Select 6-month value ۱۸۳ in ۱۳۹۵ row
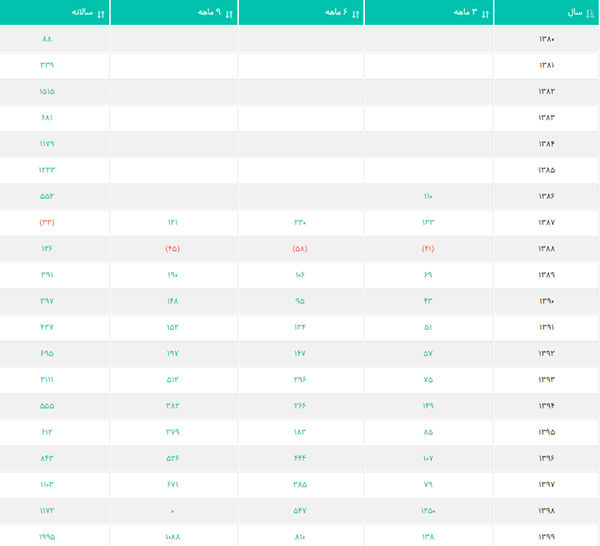The image size is (600, 546). tap(300, 432)
